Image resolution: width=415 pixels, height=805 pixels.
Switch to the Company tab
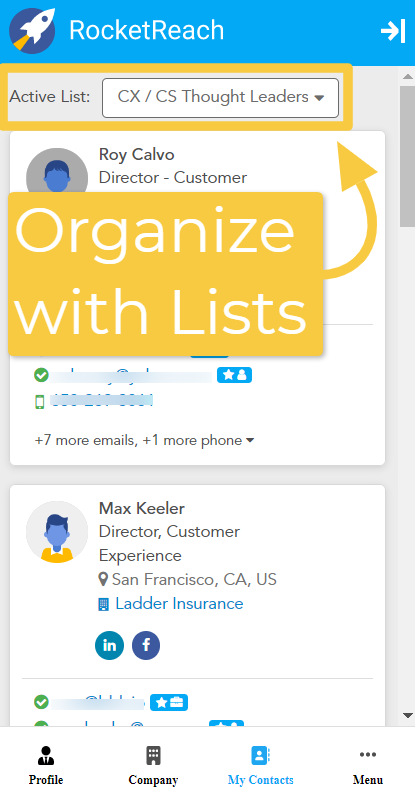coord(153,765)
